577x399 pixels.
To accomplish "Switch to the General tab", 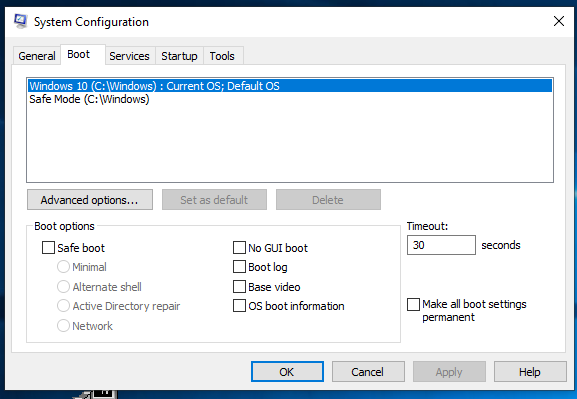I will [37, 56].
